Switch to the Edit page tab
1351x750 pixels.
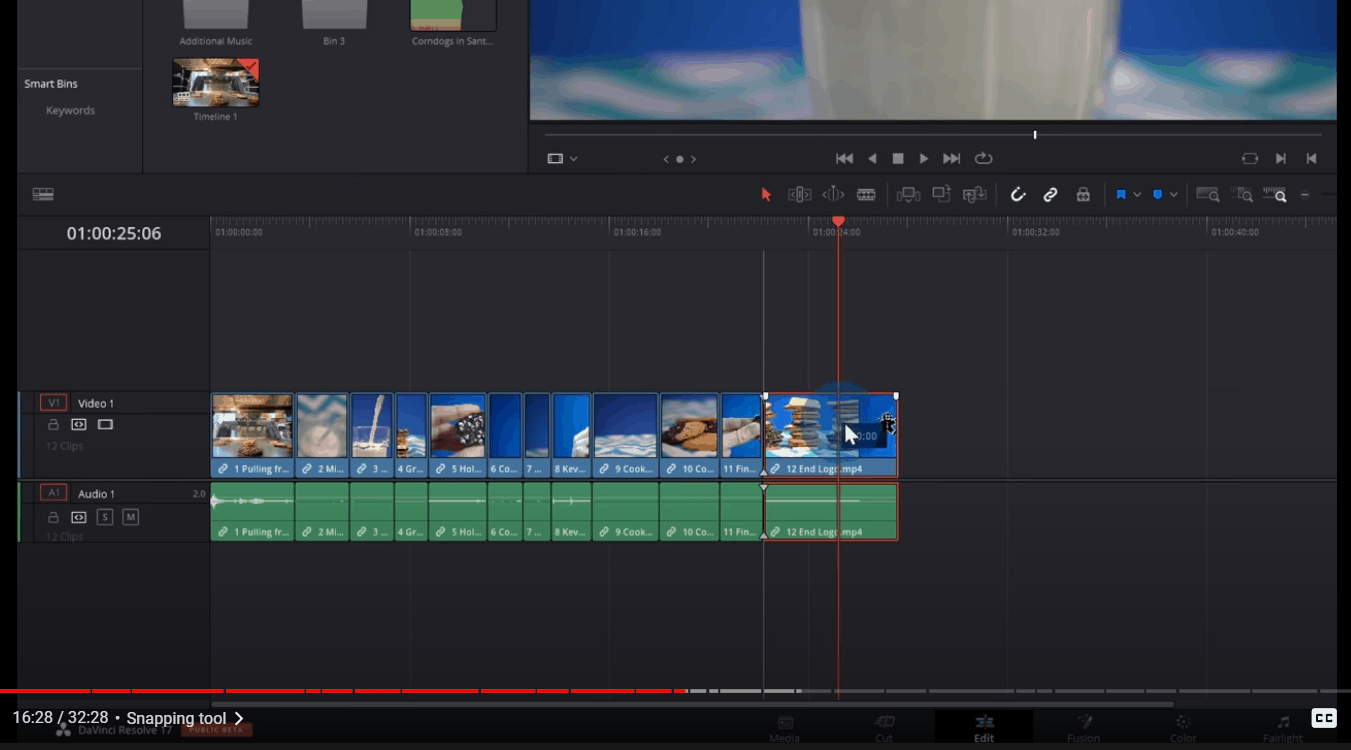(x=984, y=729)
